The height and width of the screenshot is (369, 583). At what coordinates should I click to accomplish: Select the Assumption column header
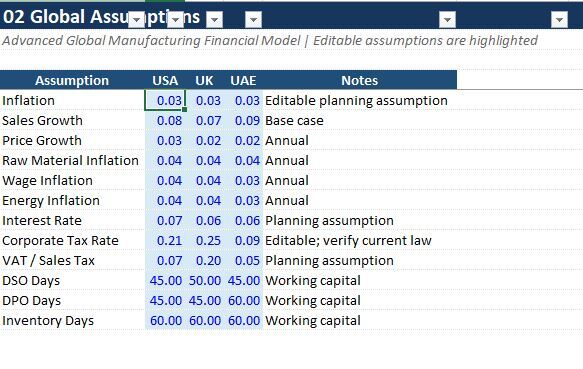(72, 80)
